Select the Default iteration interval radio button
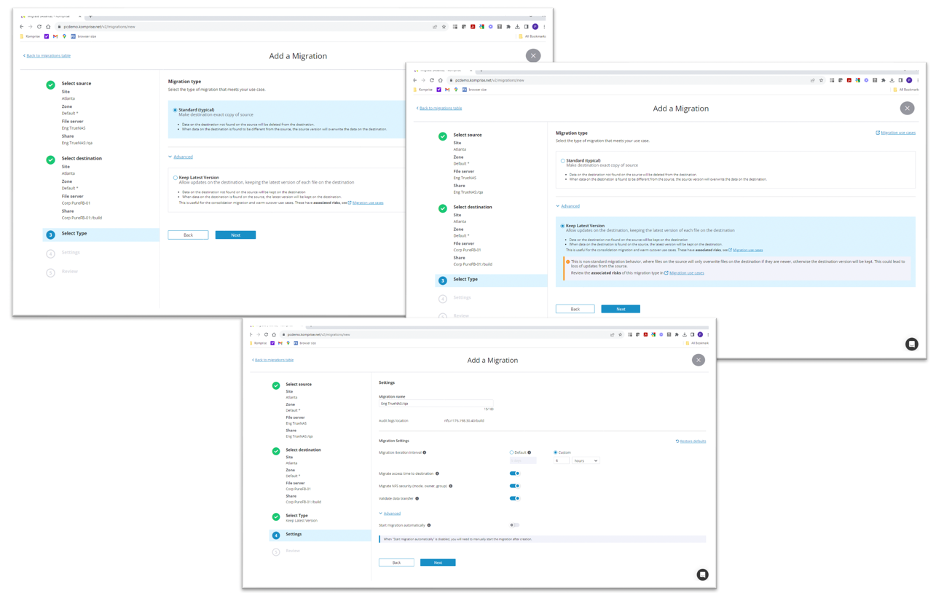Screen dimensions: 936x594 tap(512, 452)
